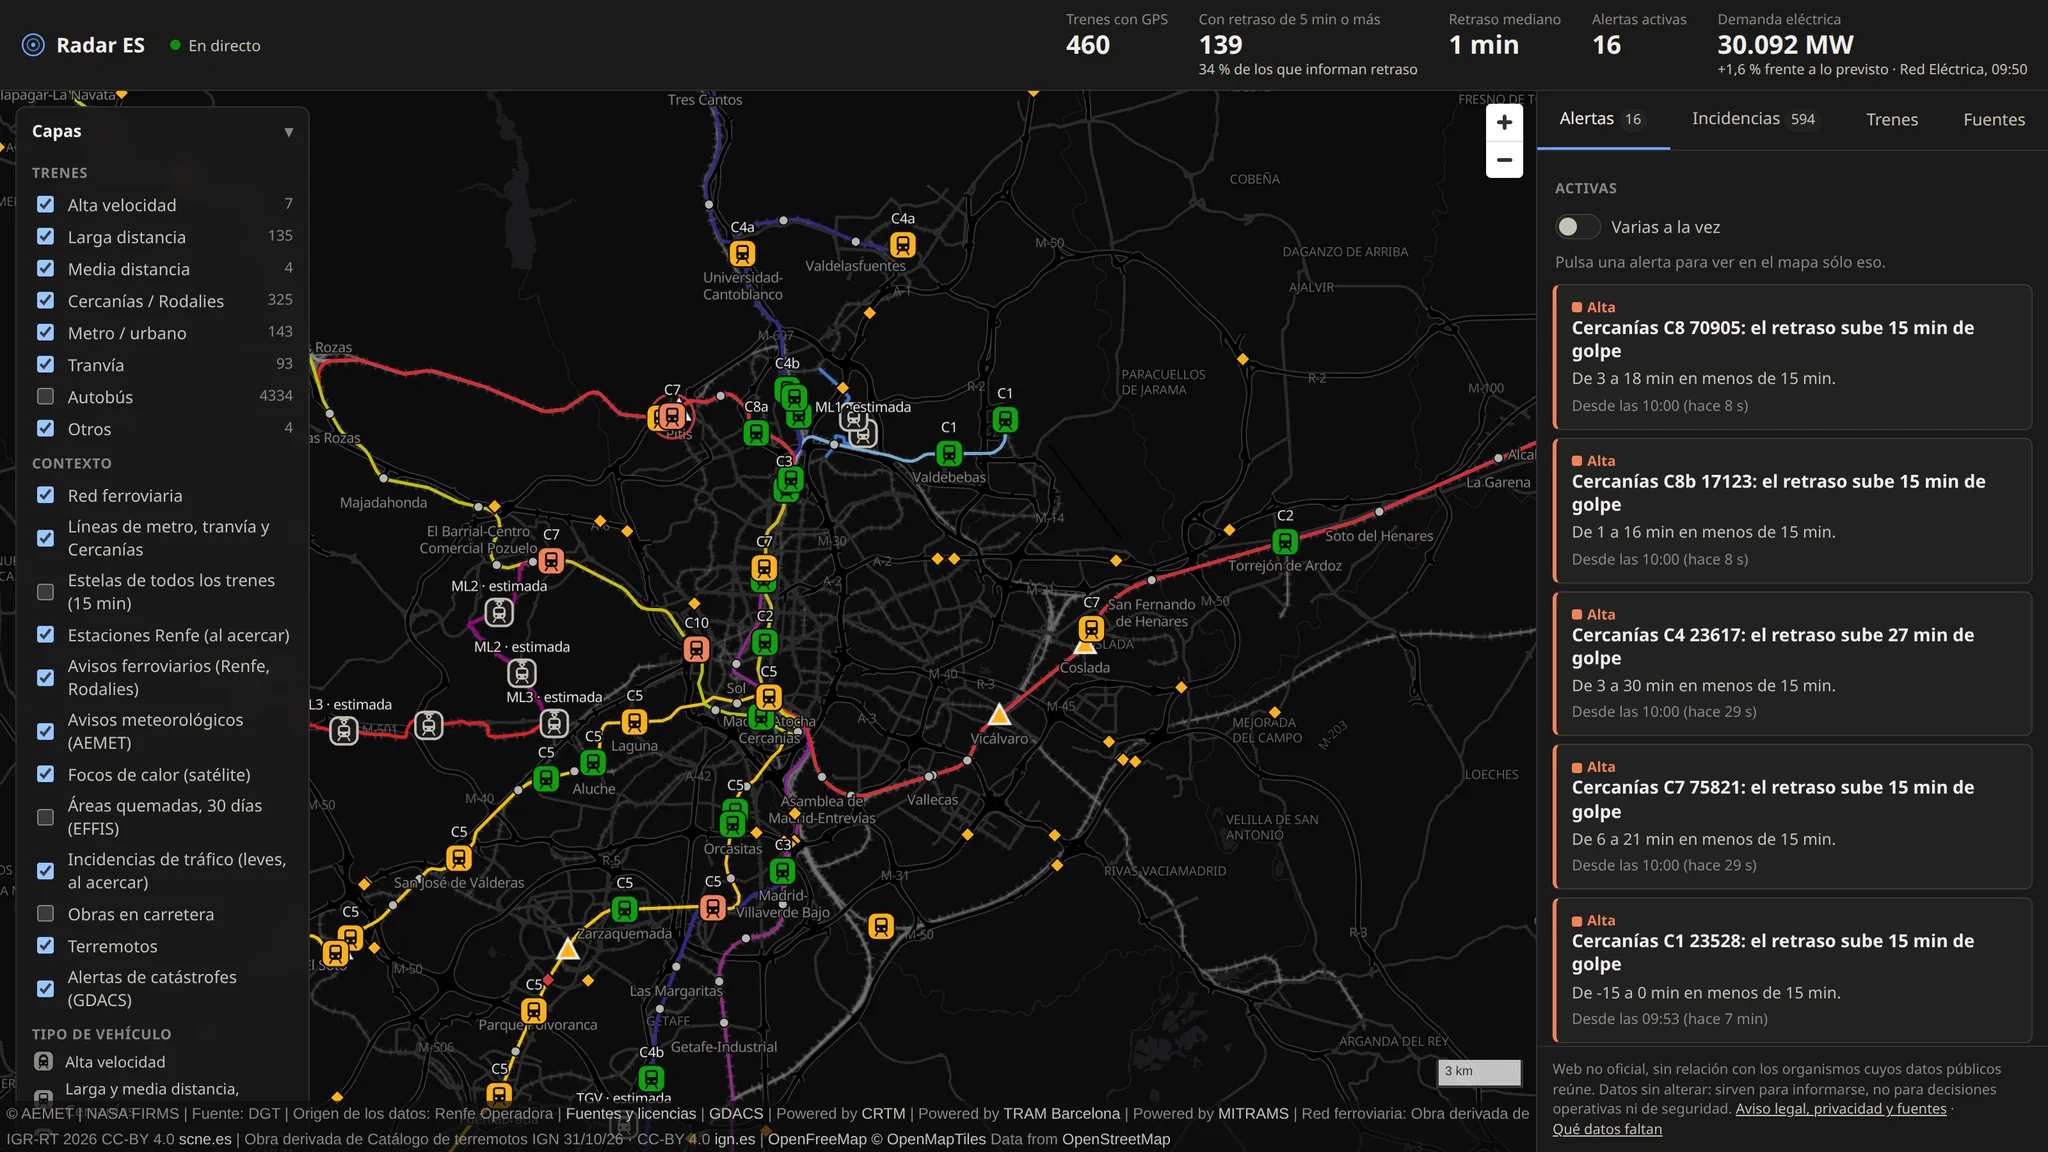Click the Radar ES logo icon
The width and height of the screenshot is (2048, 1152).
click(x=33, y=45)
